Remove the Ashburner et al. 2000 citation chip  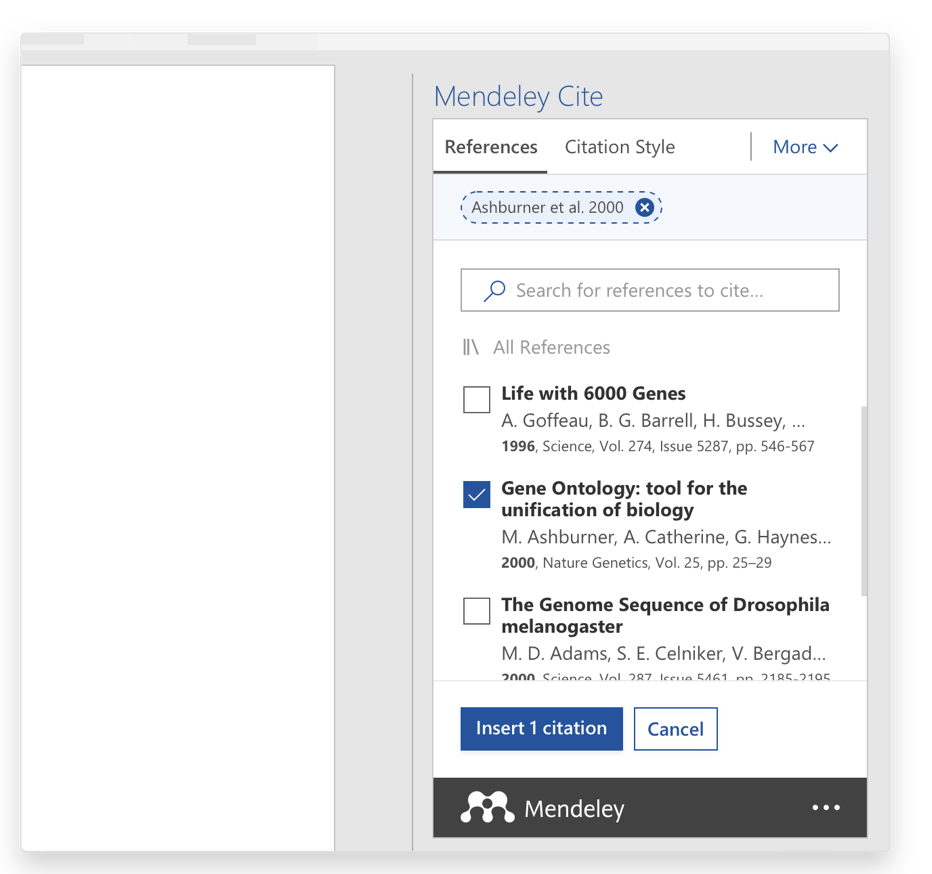pyautogui.click(x=645, y=208)
